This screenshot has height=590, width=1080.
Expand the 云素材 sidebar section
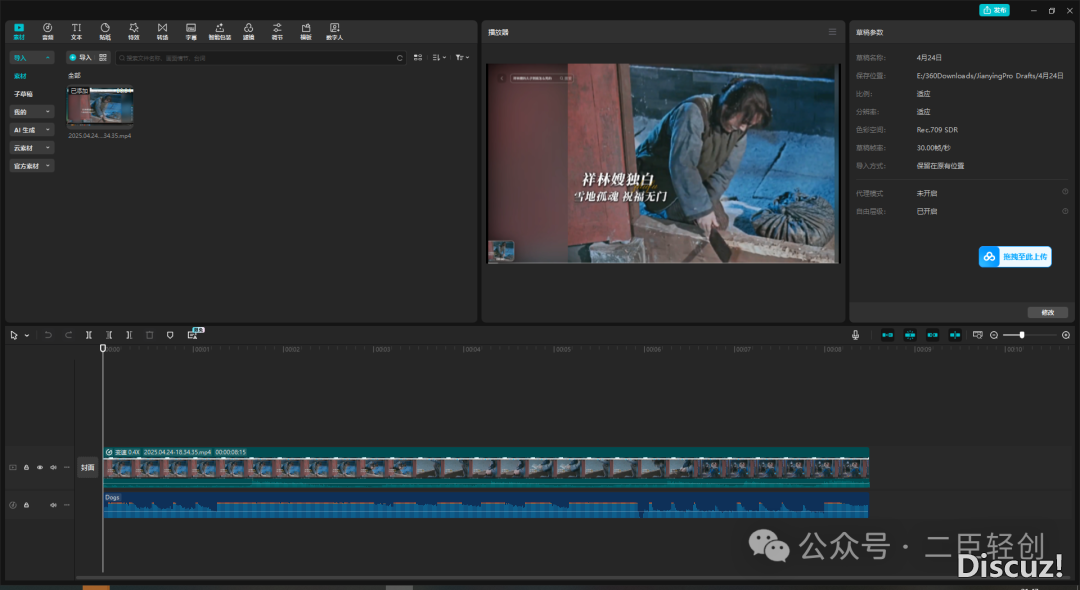point(32,147)
